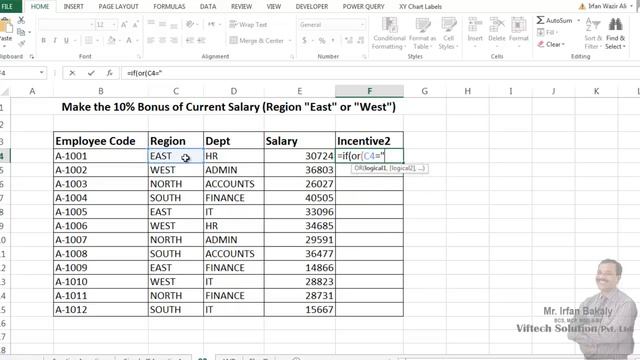Expand AutoSum dropdown arrow
Image resolution: width=640 pixels, height=360 pixels.
point(578,20)
